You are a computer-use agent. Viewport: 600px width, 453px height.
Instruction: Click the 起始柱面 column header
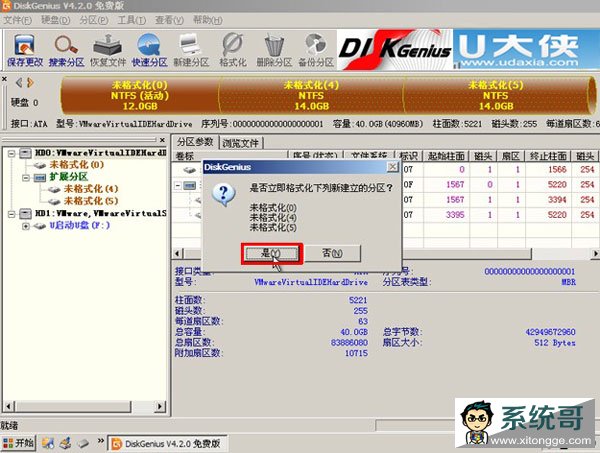point(446,156)
